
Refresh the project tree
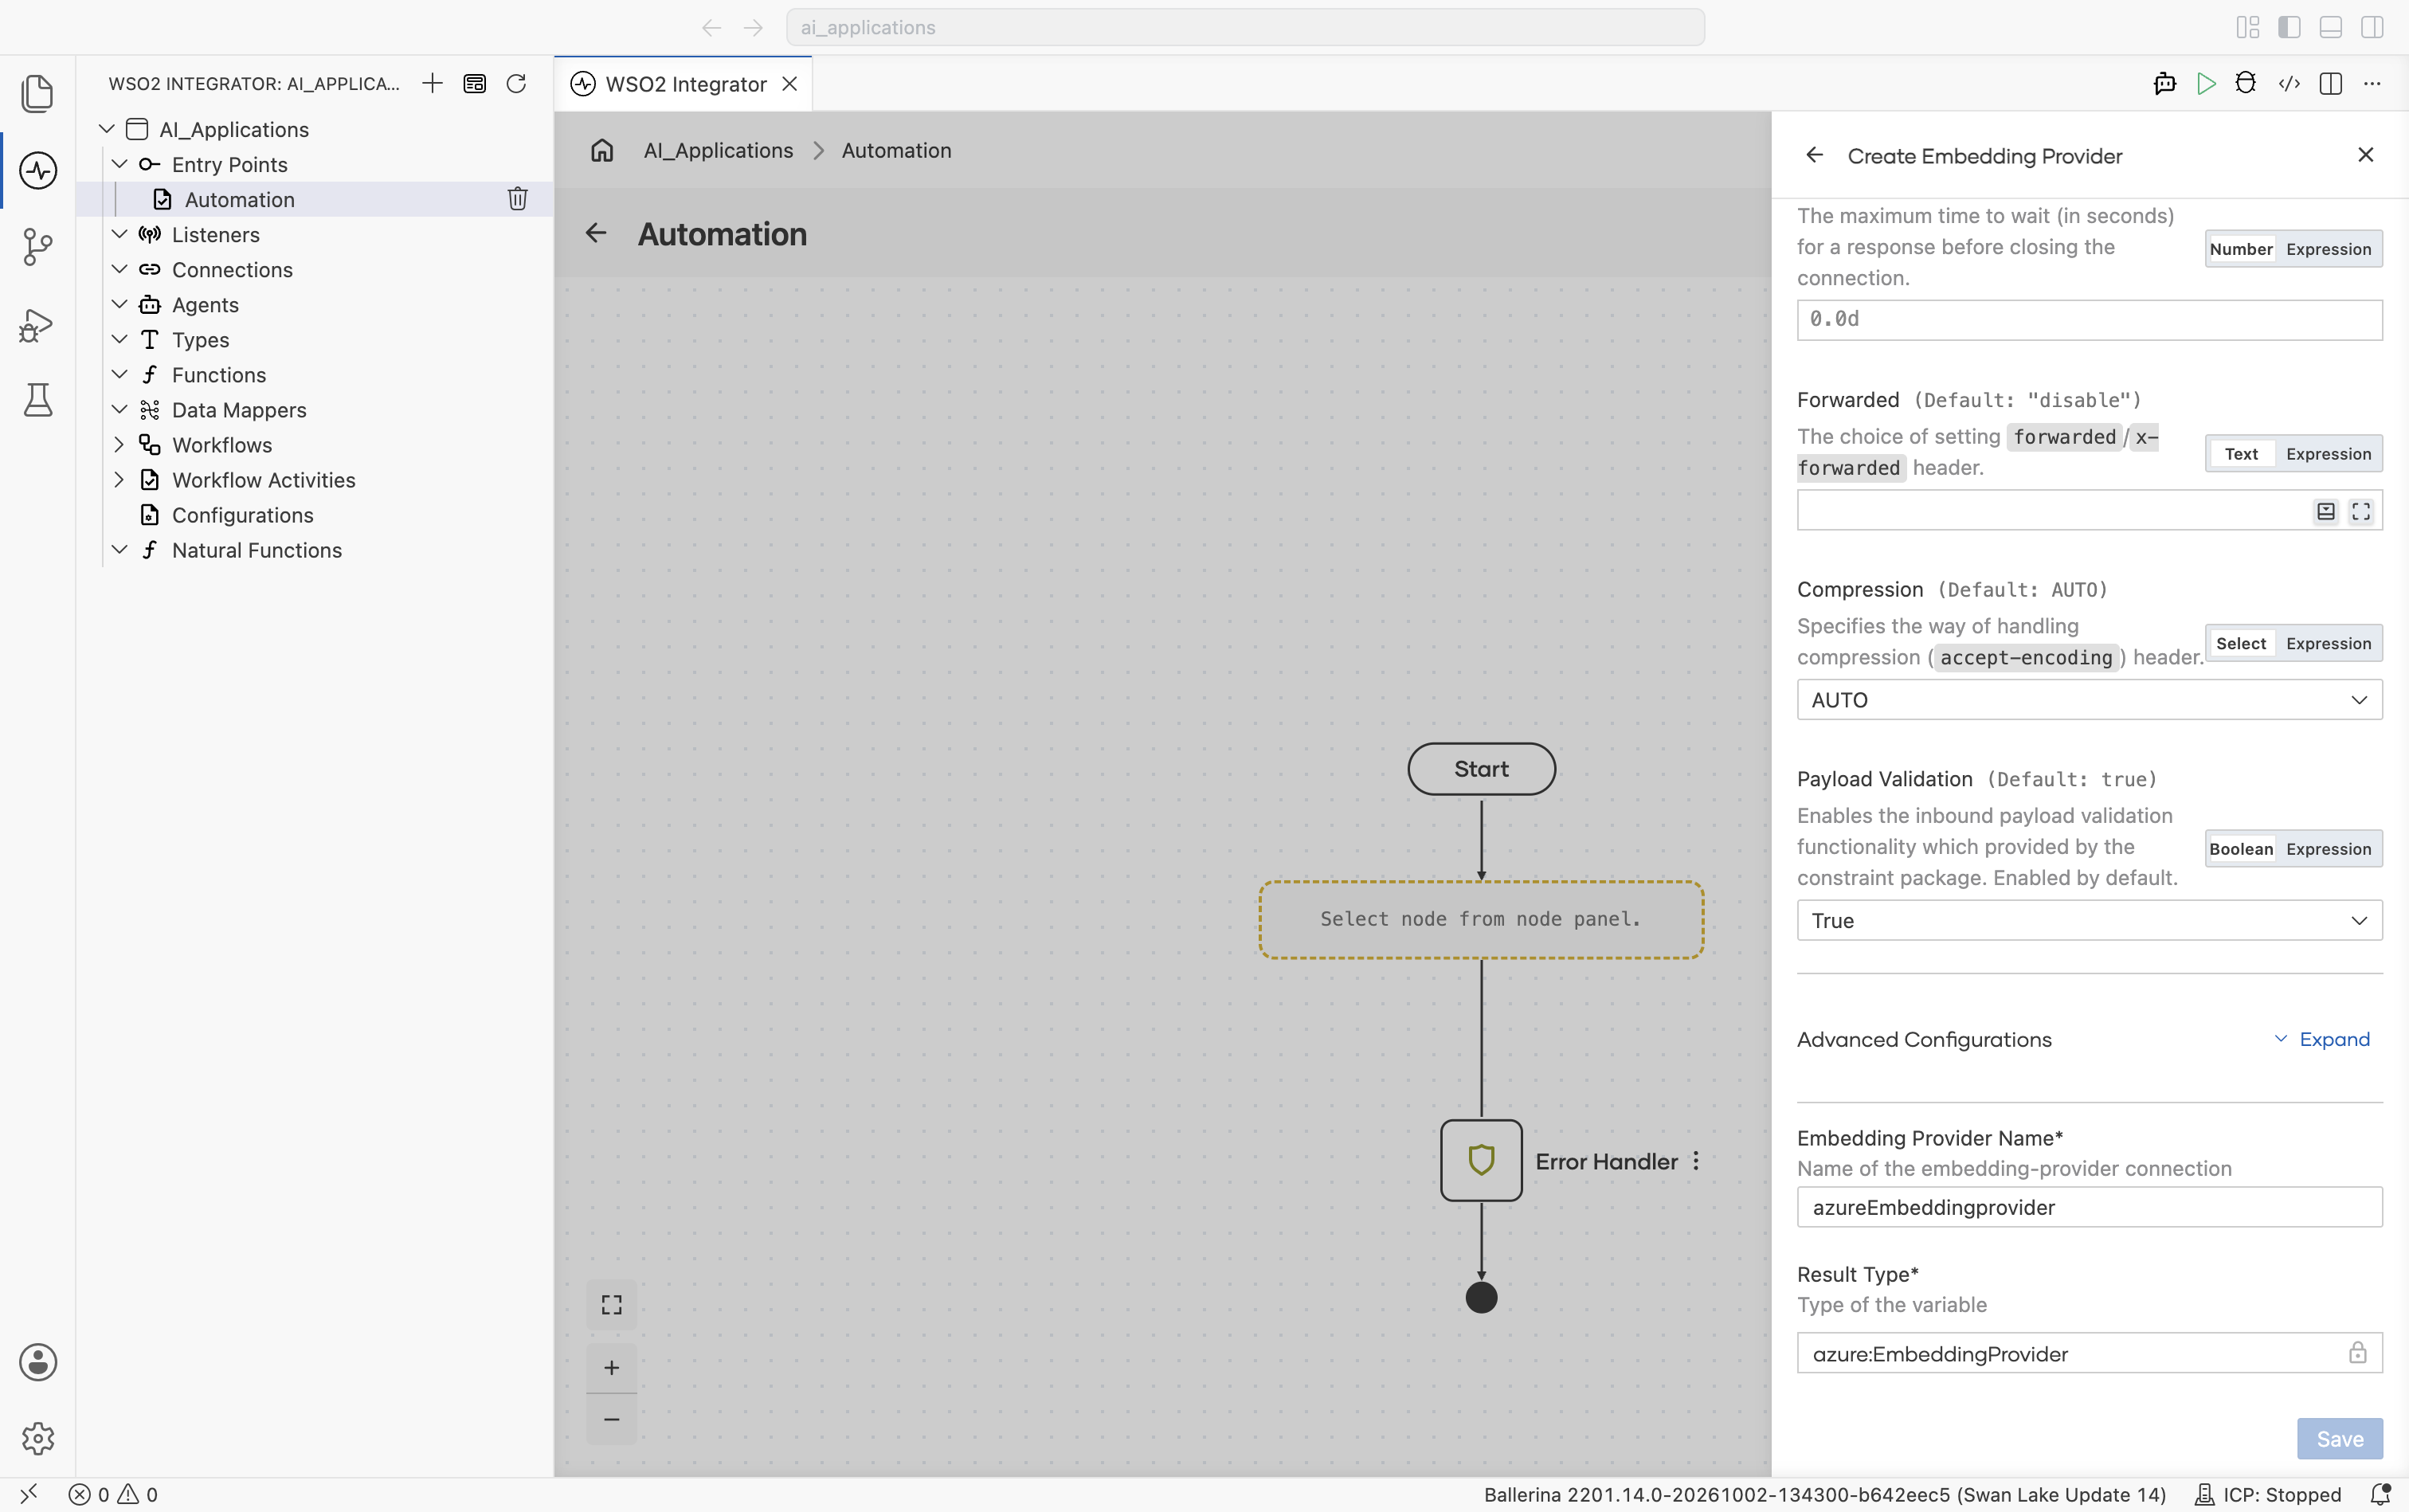coord(516,84)
